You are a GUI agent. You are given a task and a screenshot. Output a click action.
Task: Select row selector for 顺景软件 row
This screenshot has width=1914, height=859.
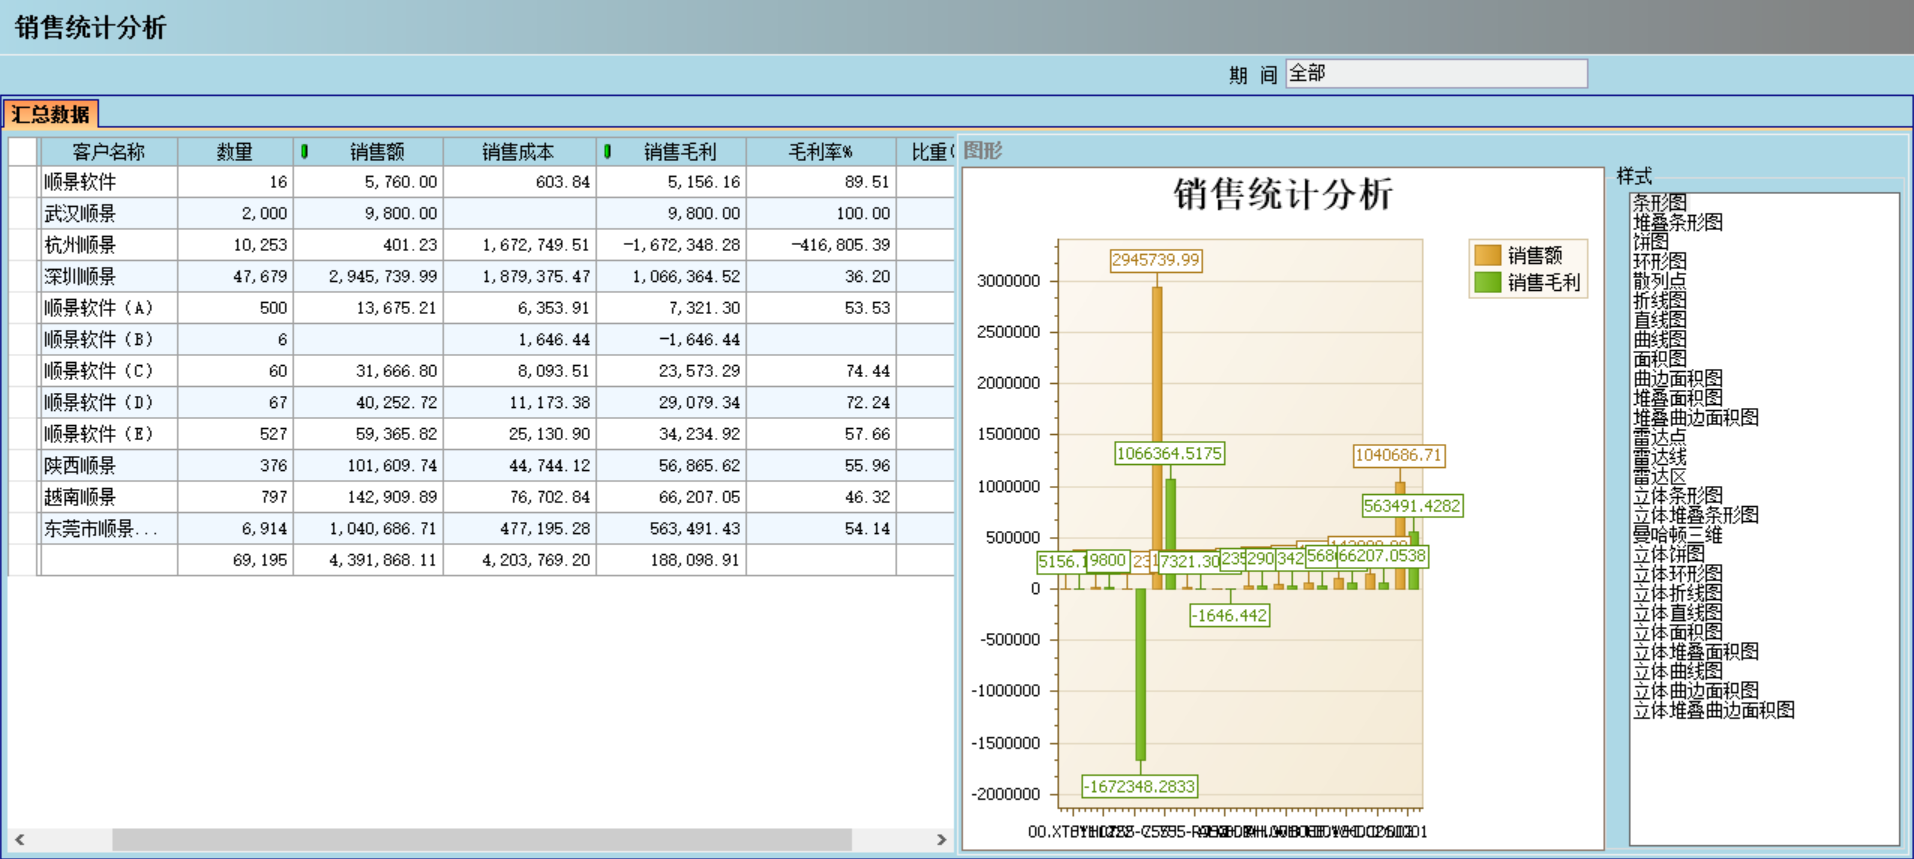coord(22,182)
